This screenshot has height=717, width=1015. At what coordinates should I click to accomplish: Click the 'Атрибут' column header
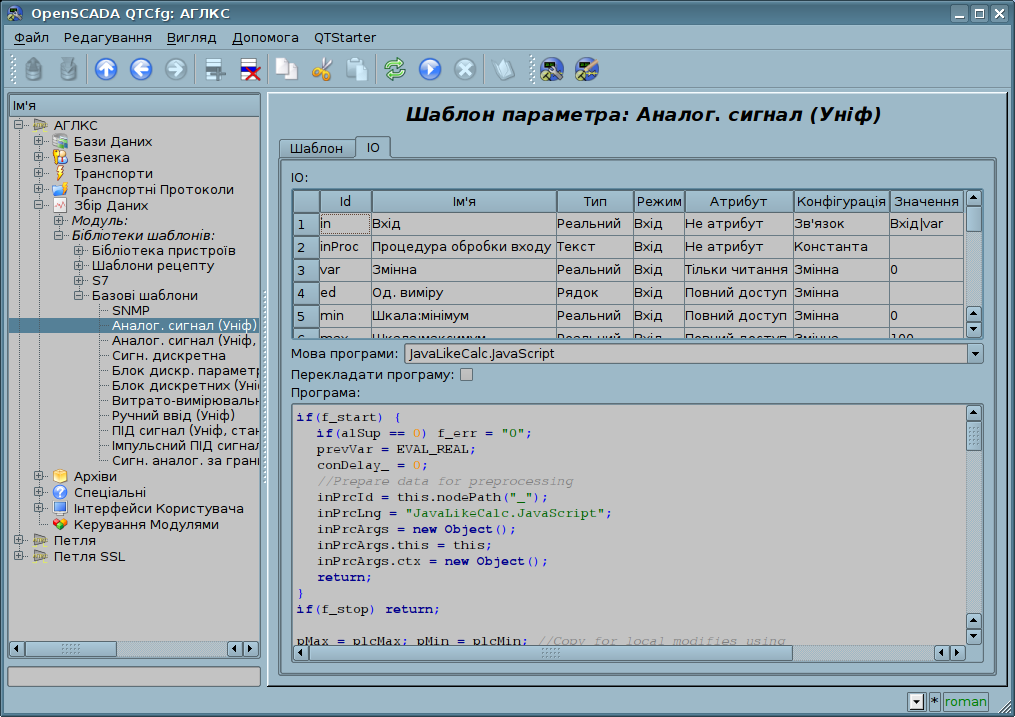click(738, 201)
